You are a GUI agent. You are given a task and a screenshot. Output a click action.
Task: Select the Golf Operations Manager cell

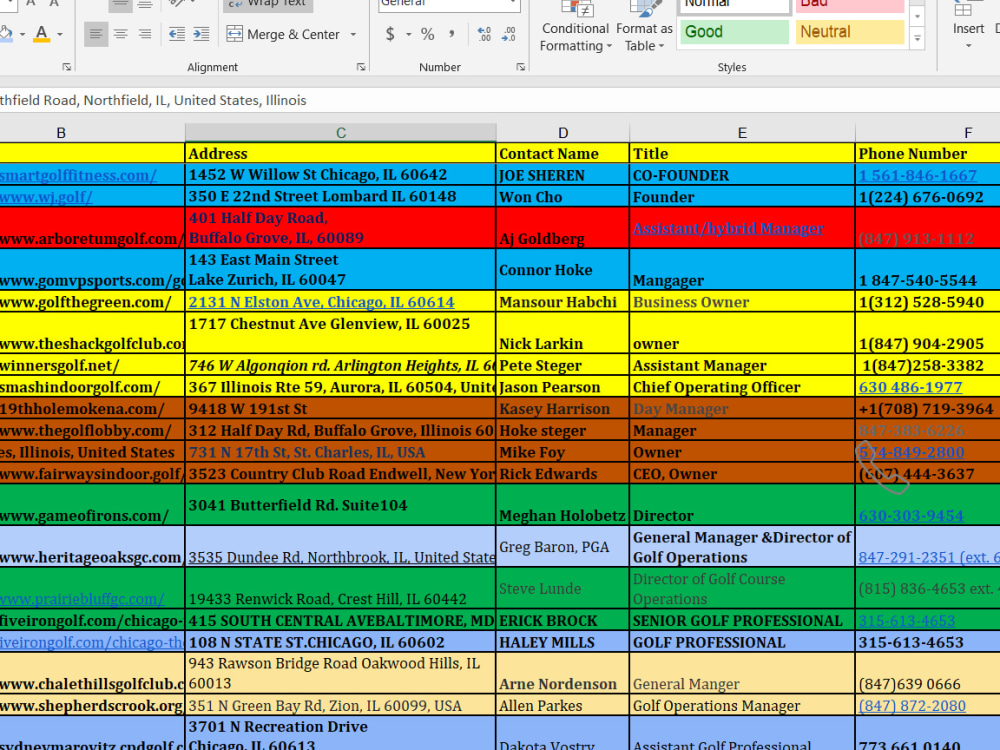tap(742, 705)
